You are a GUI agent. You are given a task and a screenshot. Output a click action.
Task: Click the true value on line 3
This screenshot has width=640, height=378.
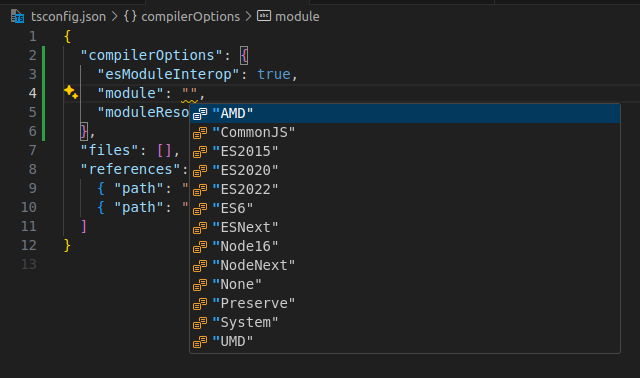click(274, 74)
